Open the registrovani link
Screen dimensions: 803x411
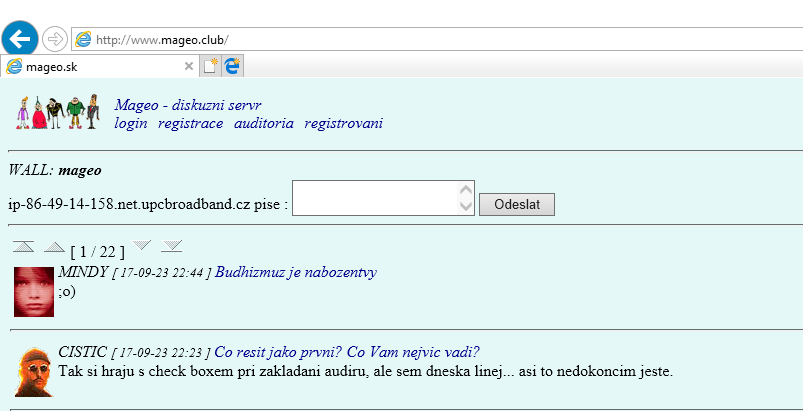pyautogui.click(x=343, y=123)
